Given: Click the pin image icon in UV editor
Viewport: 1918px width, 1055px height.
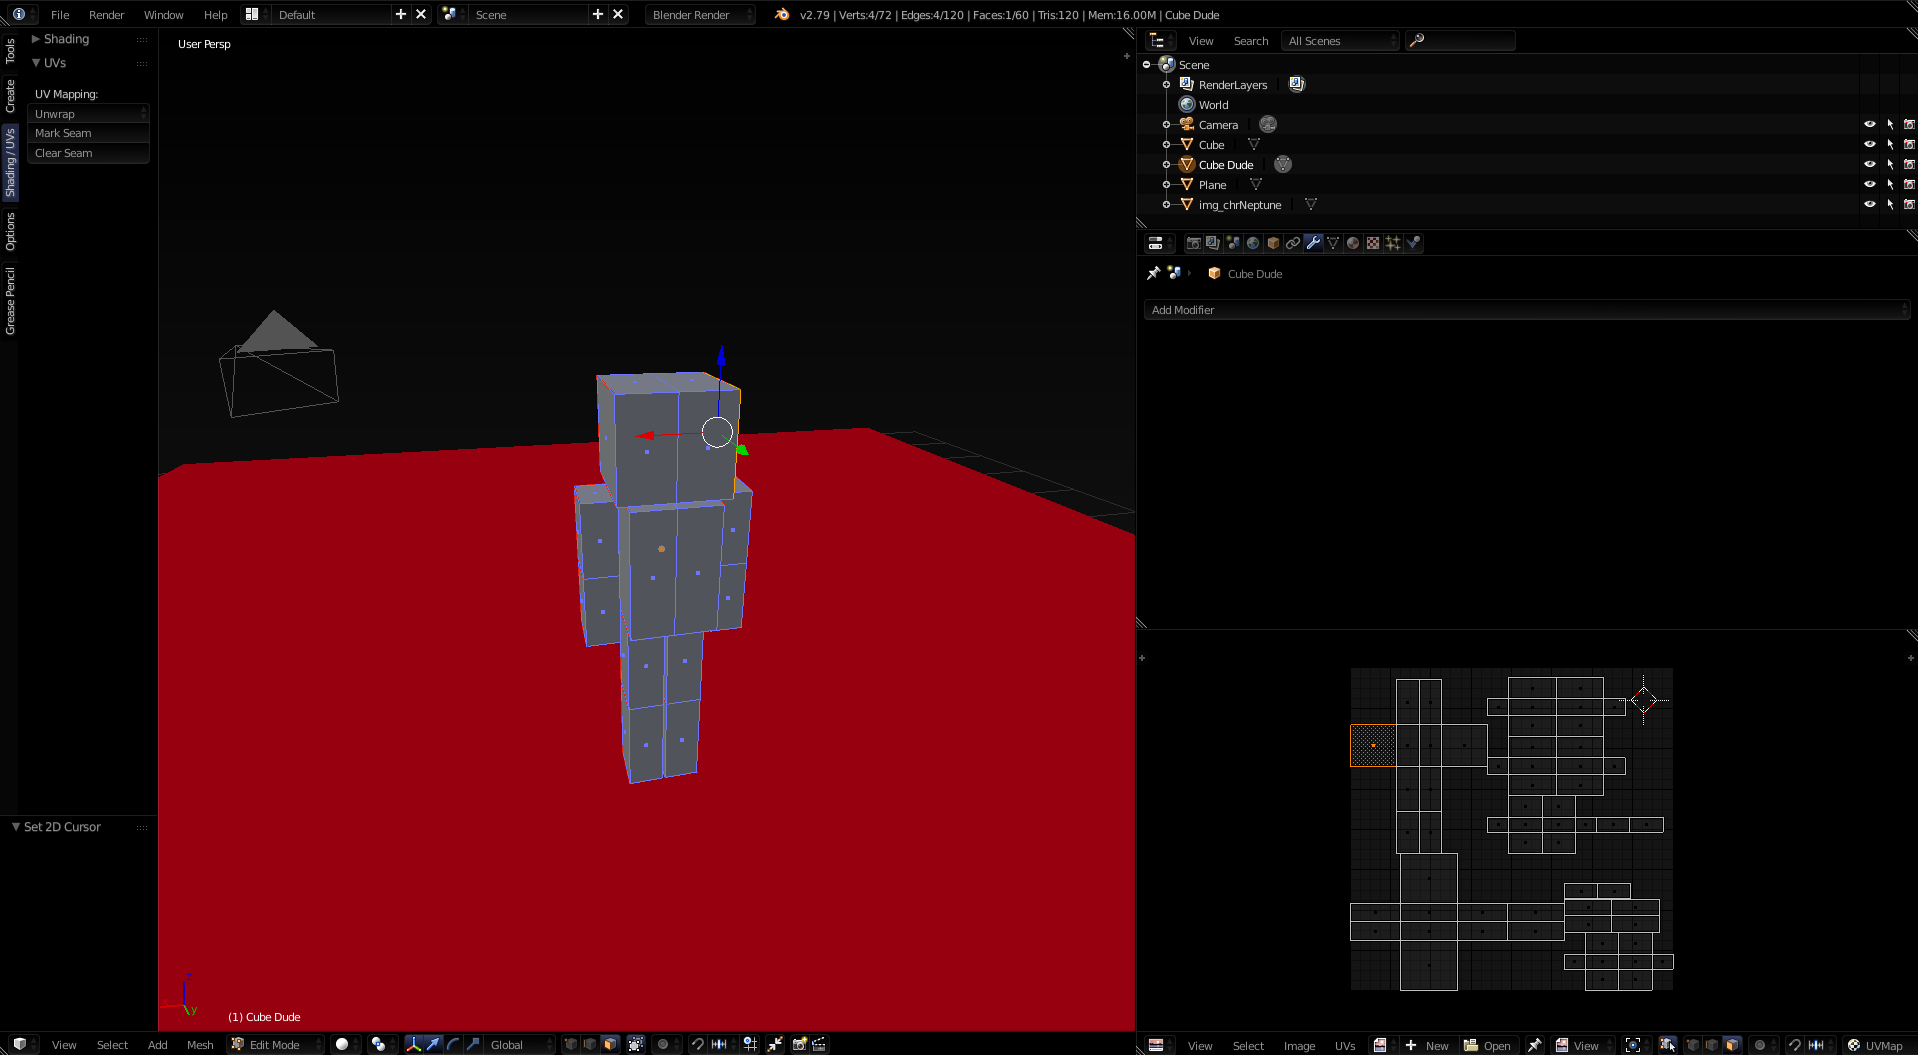Looking at the screenshot, I should [x=1534, y=1045].
